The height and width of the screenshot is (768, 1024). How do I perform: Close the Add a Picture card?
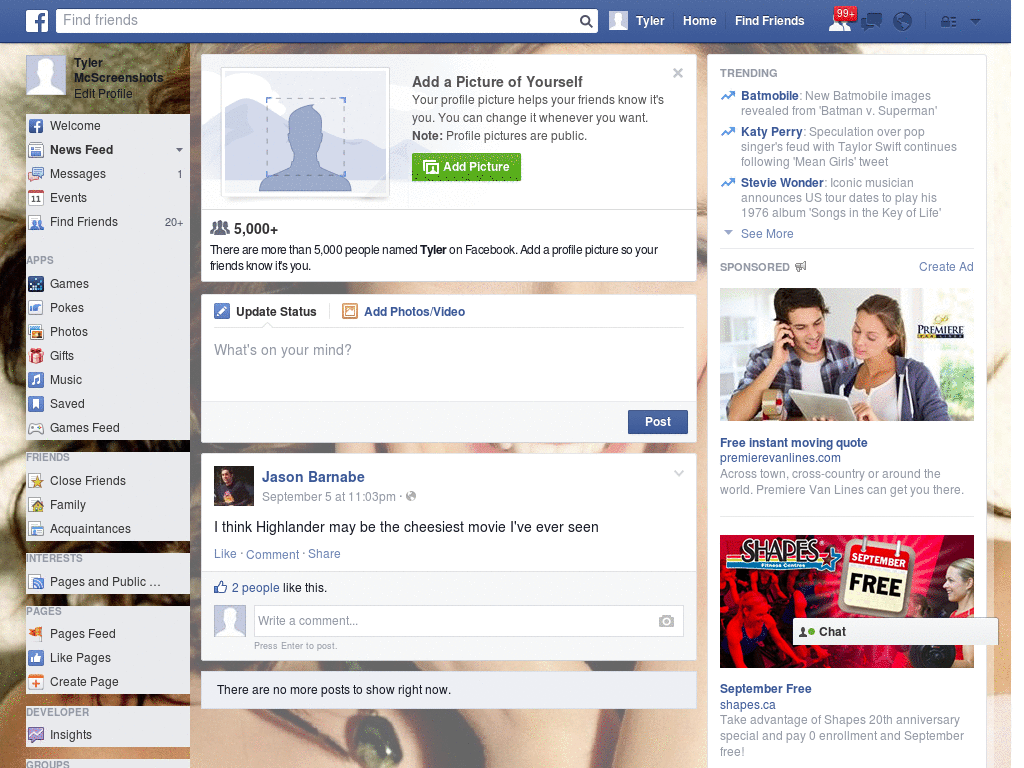678,73
